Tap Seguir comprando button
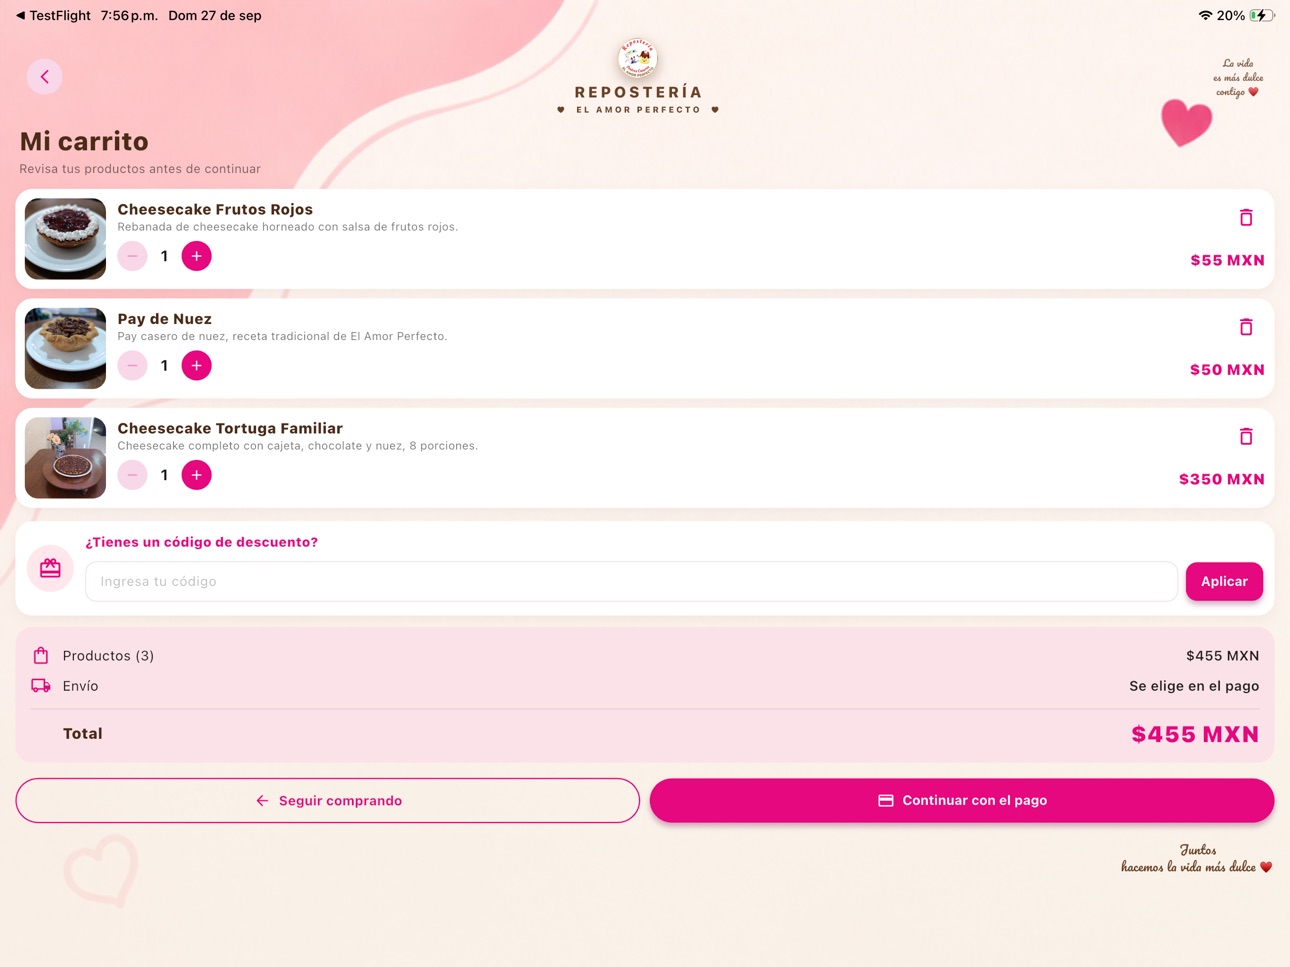This screenshot has height=967, width=1290. (x=327, y=801)
